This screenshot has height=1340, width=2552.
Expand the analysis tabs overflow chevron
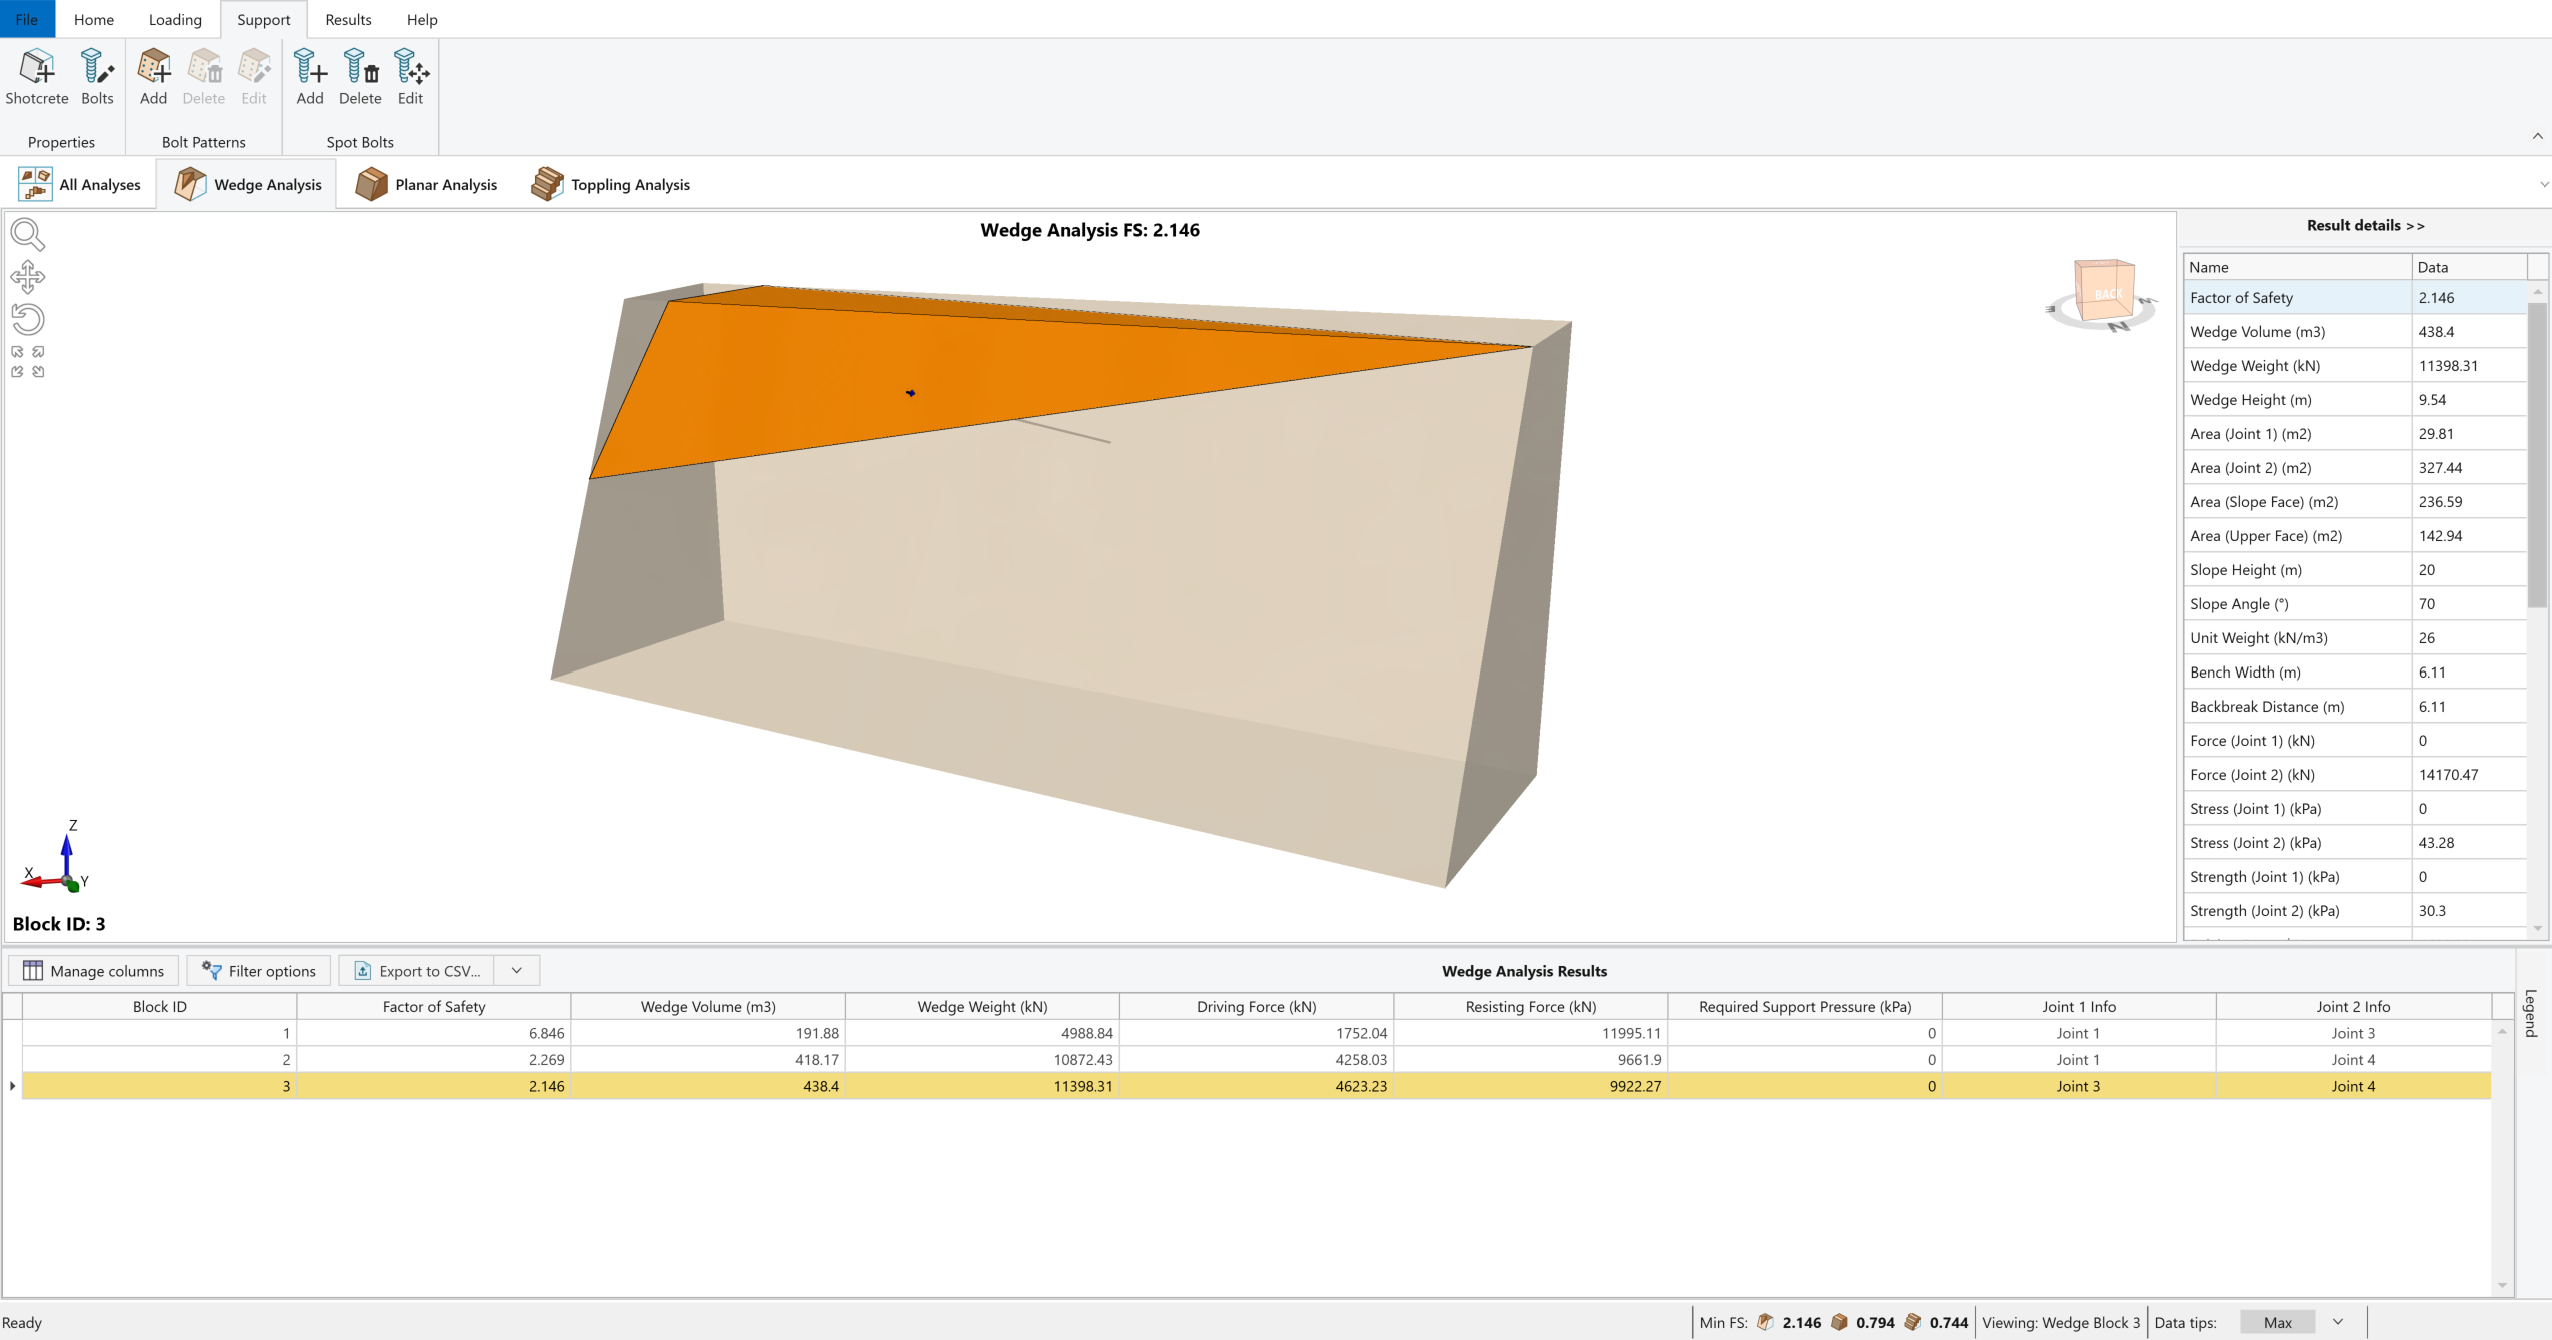pos(2544,184)
